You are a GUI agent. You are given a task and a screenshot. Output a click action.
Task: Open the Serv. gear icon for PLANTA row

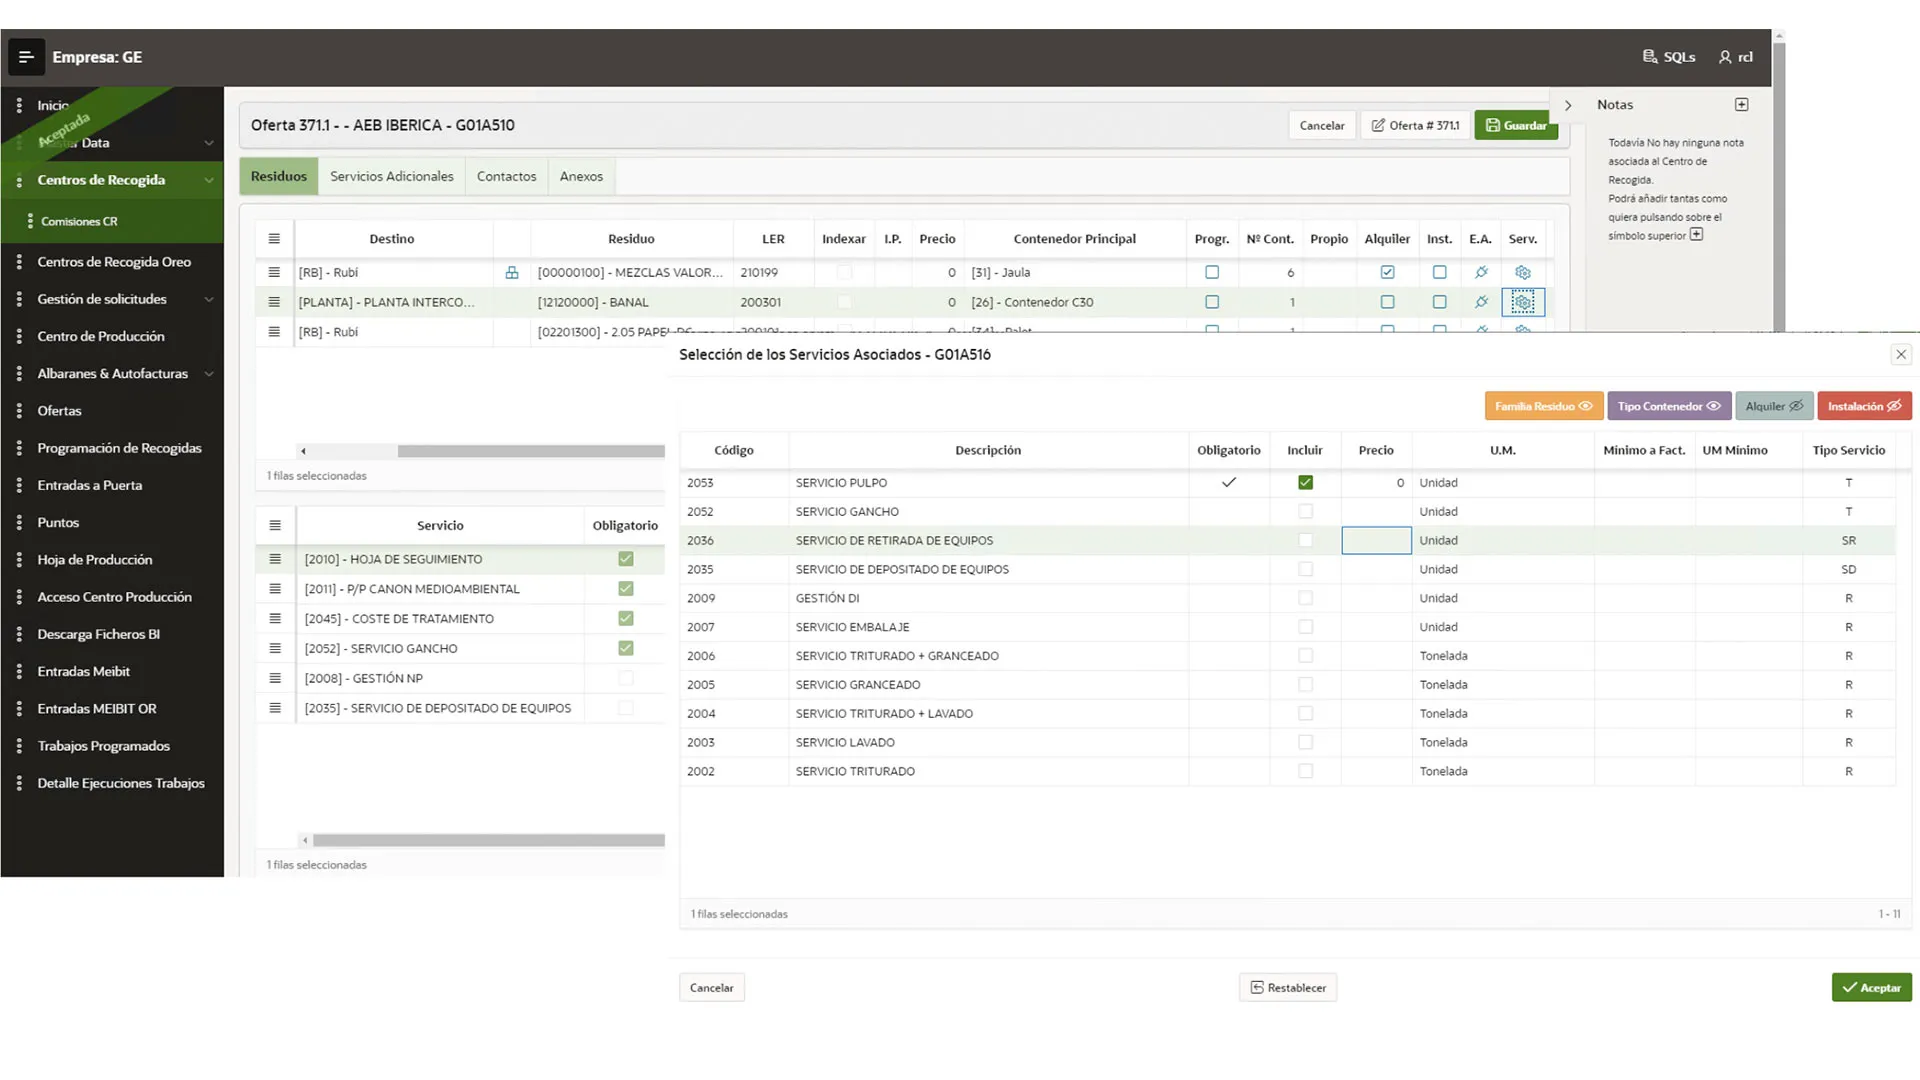point(1522,301)
